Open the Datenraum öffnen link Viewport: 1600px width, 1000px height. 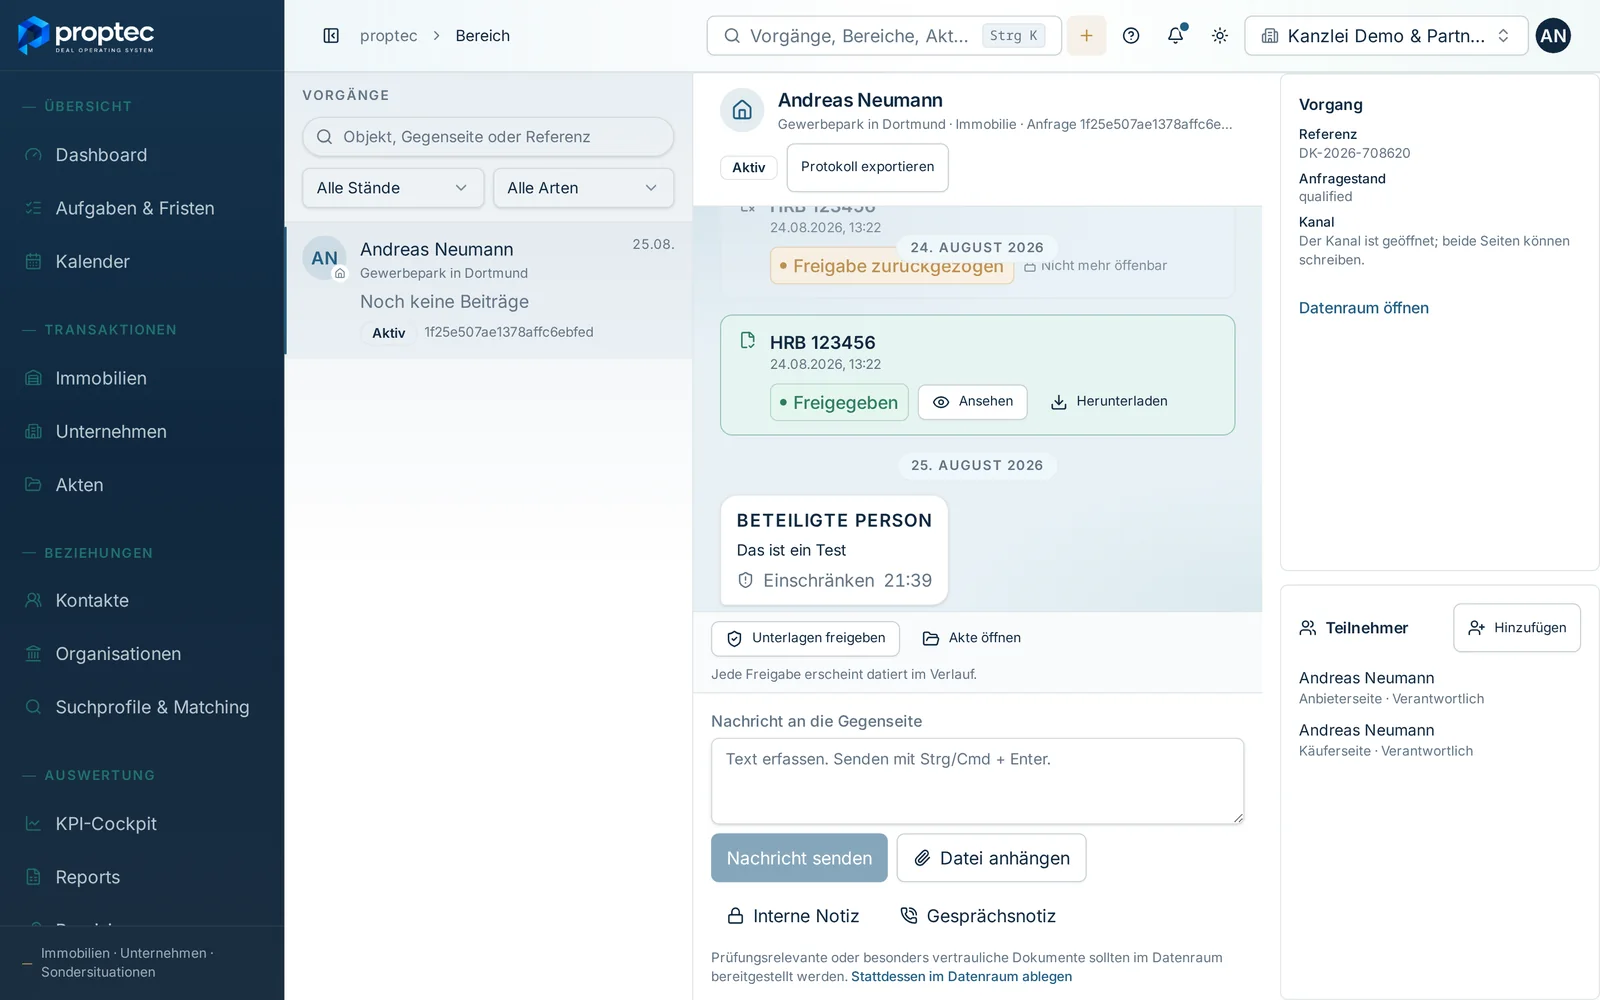(x=1363, y=308)
